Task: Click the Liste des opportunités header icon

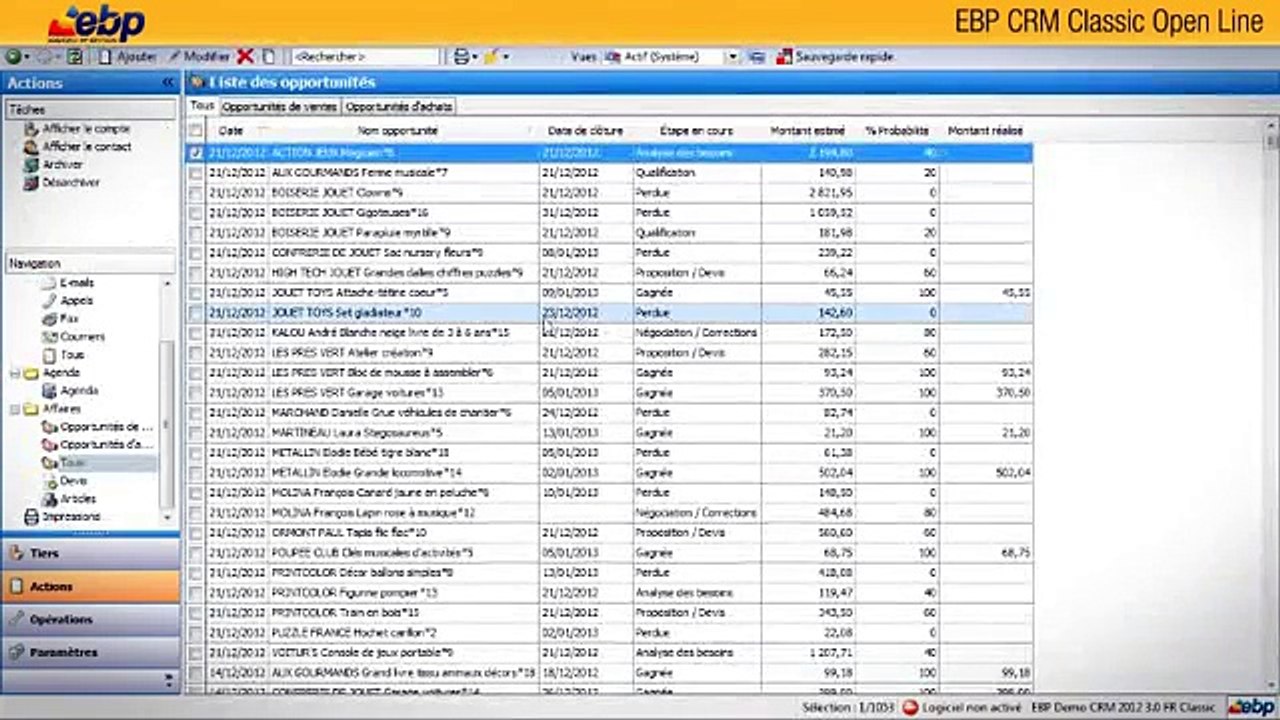Action: tap(197, 82)
